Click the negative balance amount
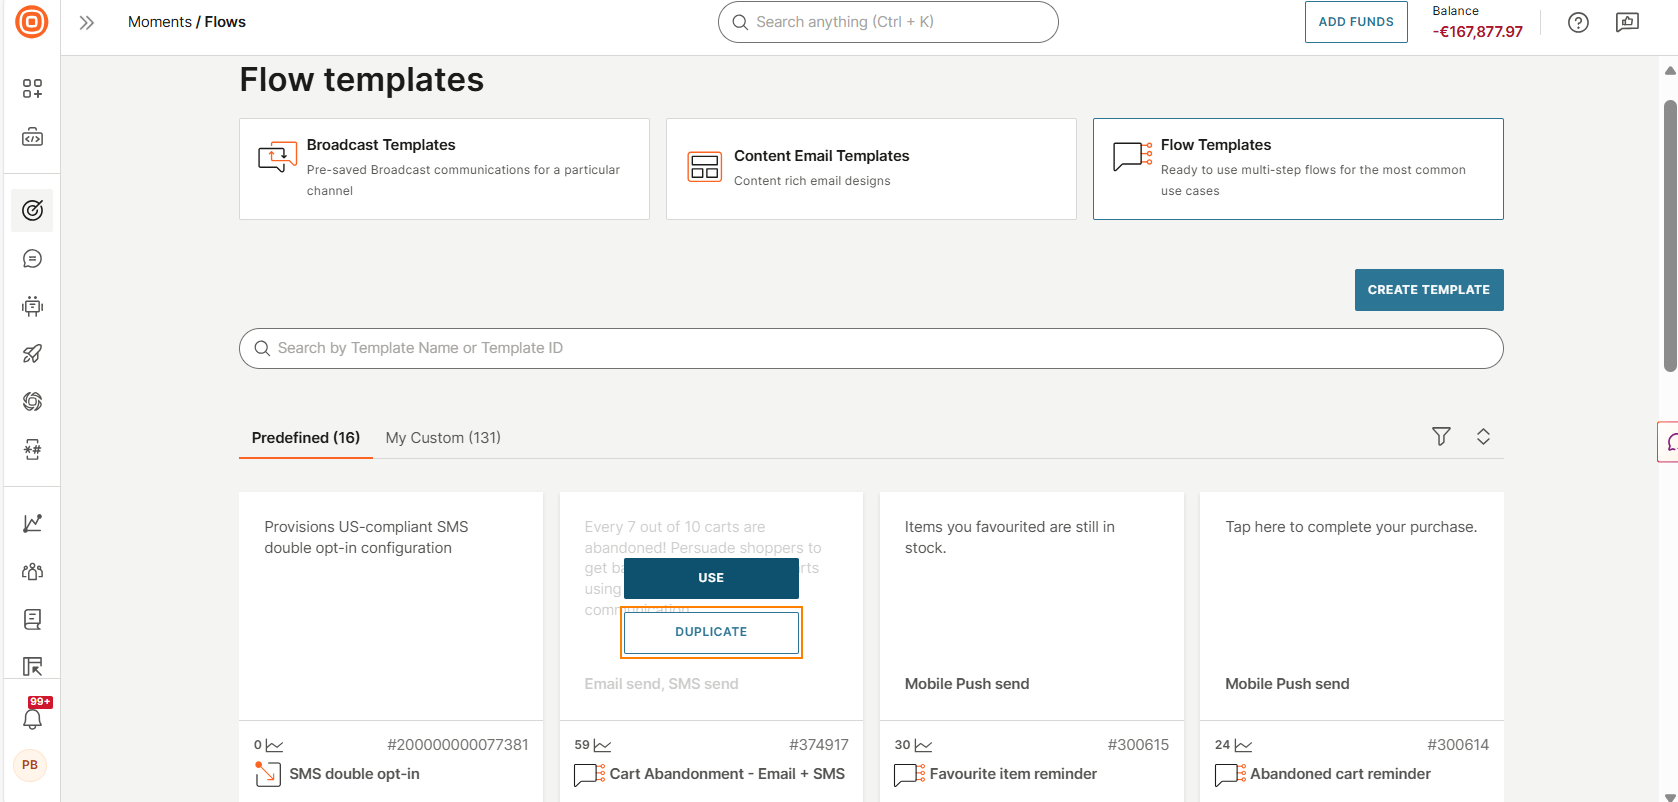1678x802 pixels. [1477, 32]
